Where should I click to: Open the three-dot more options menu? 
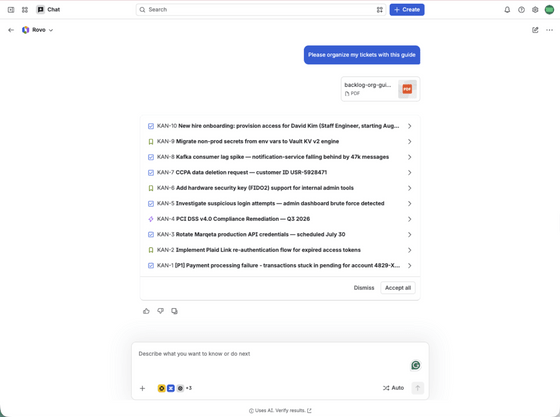tap(549, 30)
